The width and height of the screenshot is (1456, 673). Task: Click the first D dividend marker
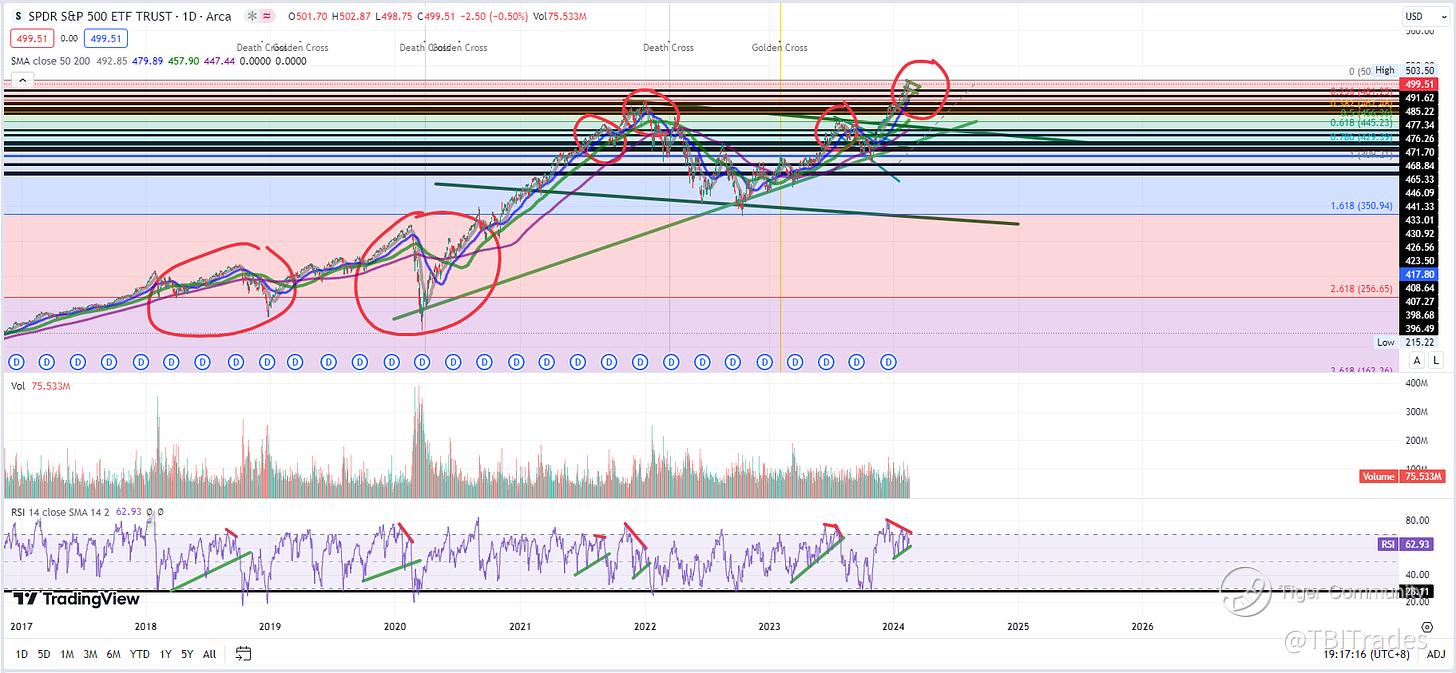(x=14, y=361)
